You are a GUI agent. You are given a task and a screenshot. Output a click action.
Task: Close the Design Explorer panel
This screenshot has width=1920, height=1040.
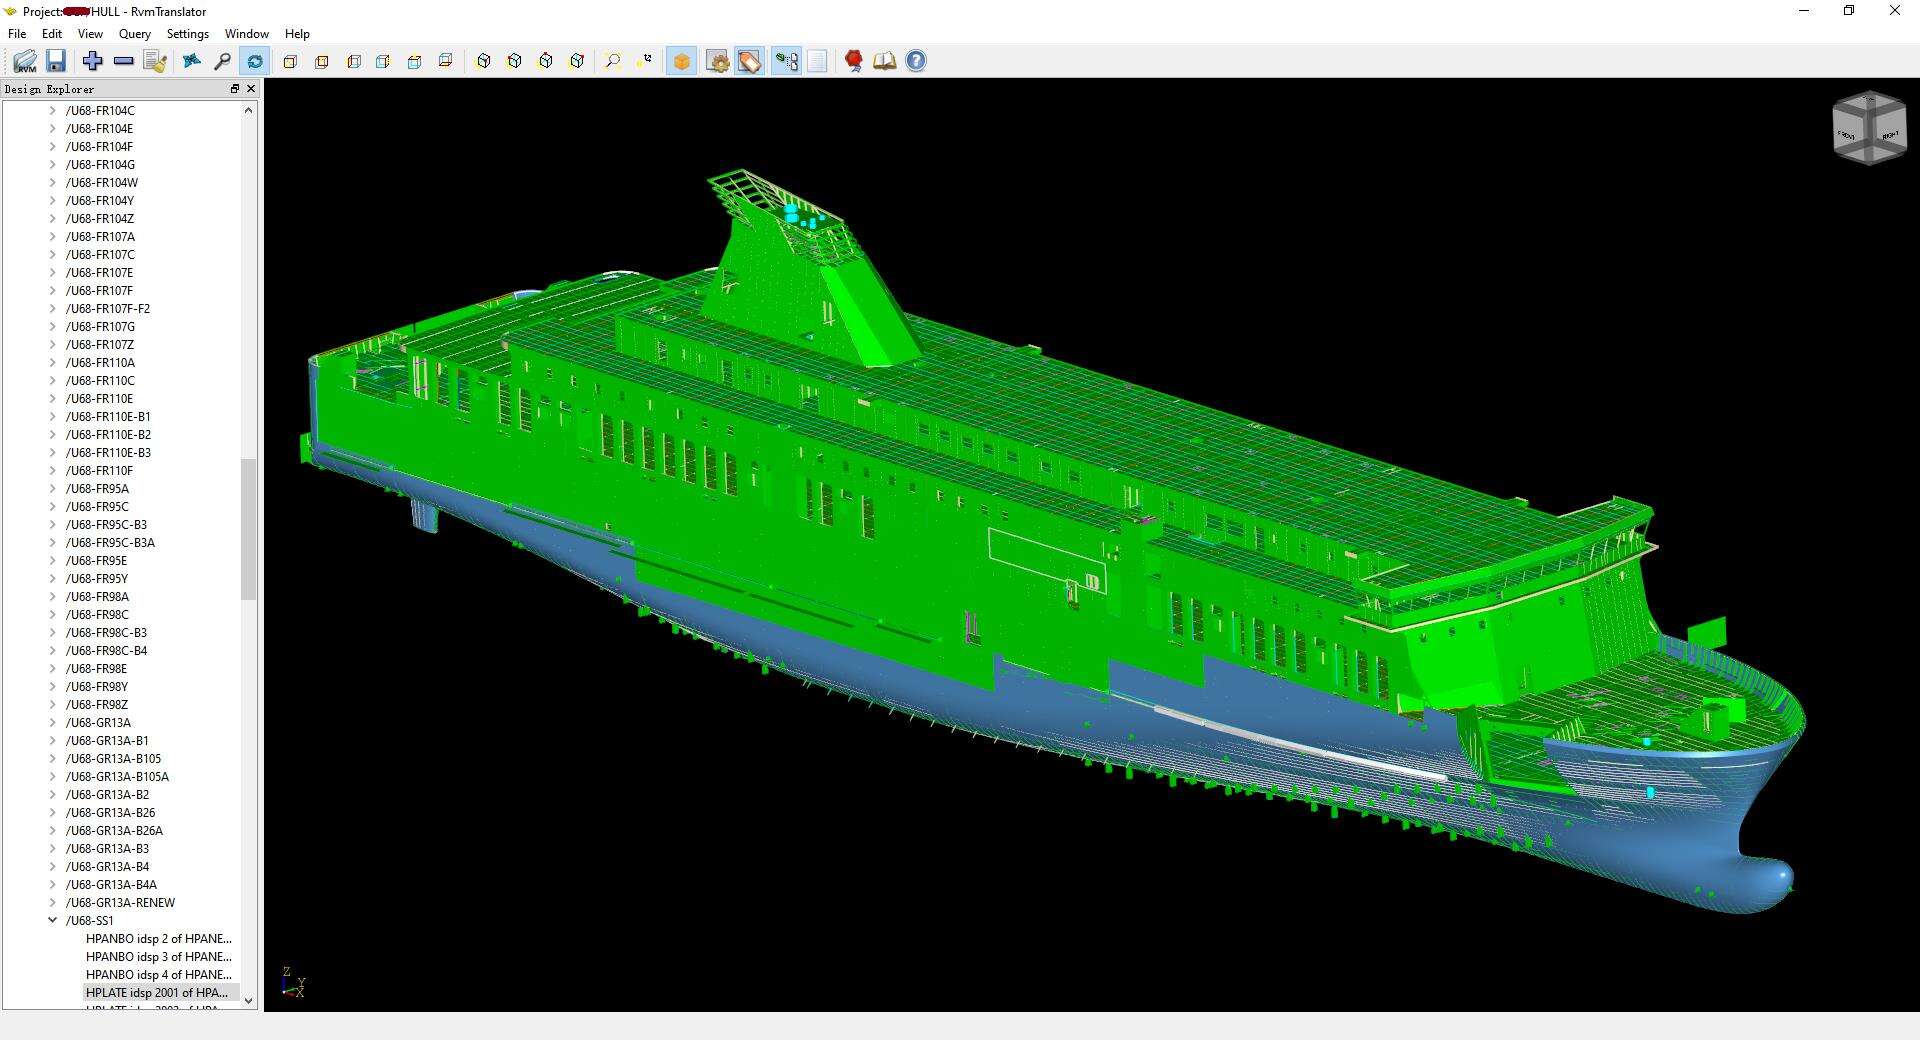point(251,89)
